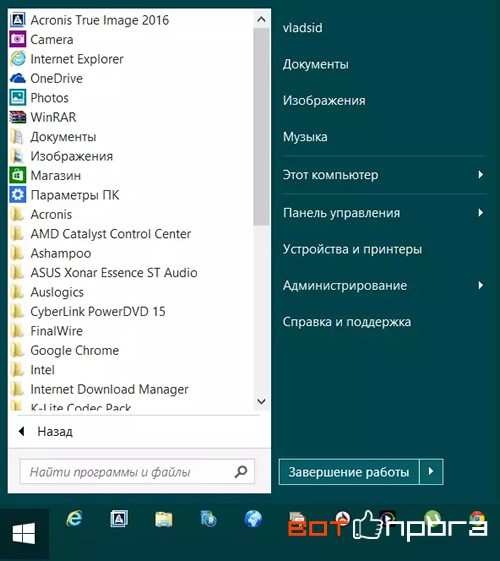Open shutdown options arrow beside Завершение работы

click(431, 472)
